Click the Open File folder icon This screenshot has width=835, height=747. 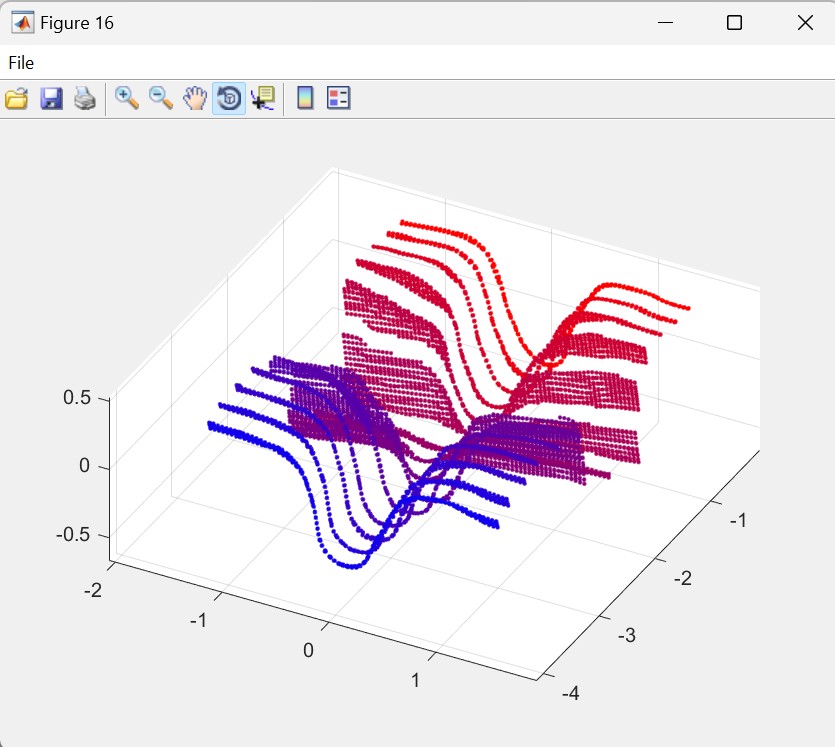pos(16,98)
